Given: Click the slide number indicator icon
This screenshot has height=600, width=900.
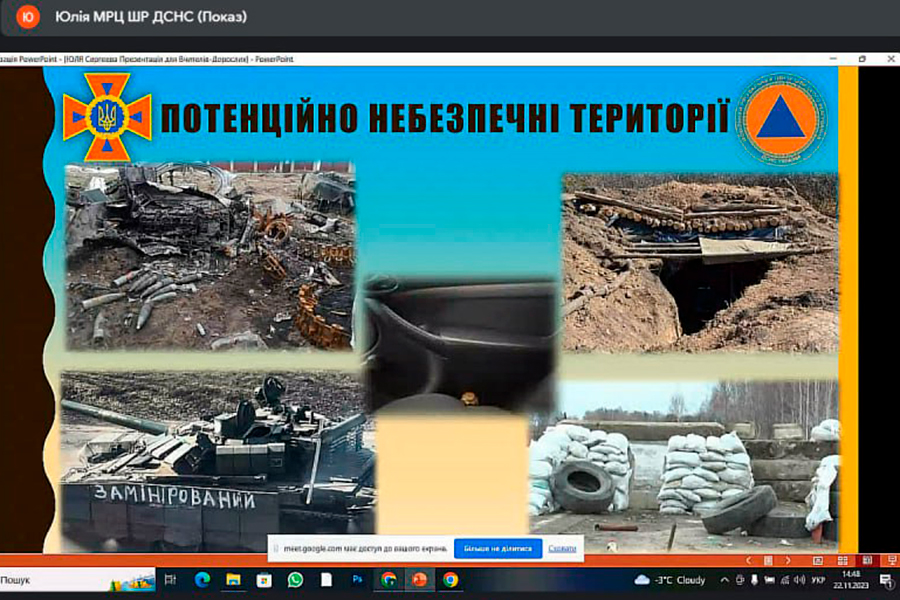Looking at the screenshot, I should click(768, 560).
